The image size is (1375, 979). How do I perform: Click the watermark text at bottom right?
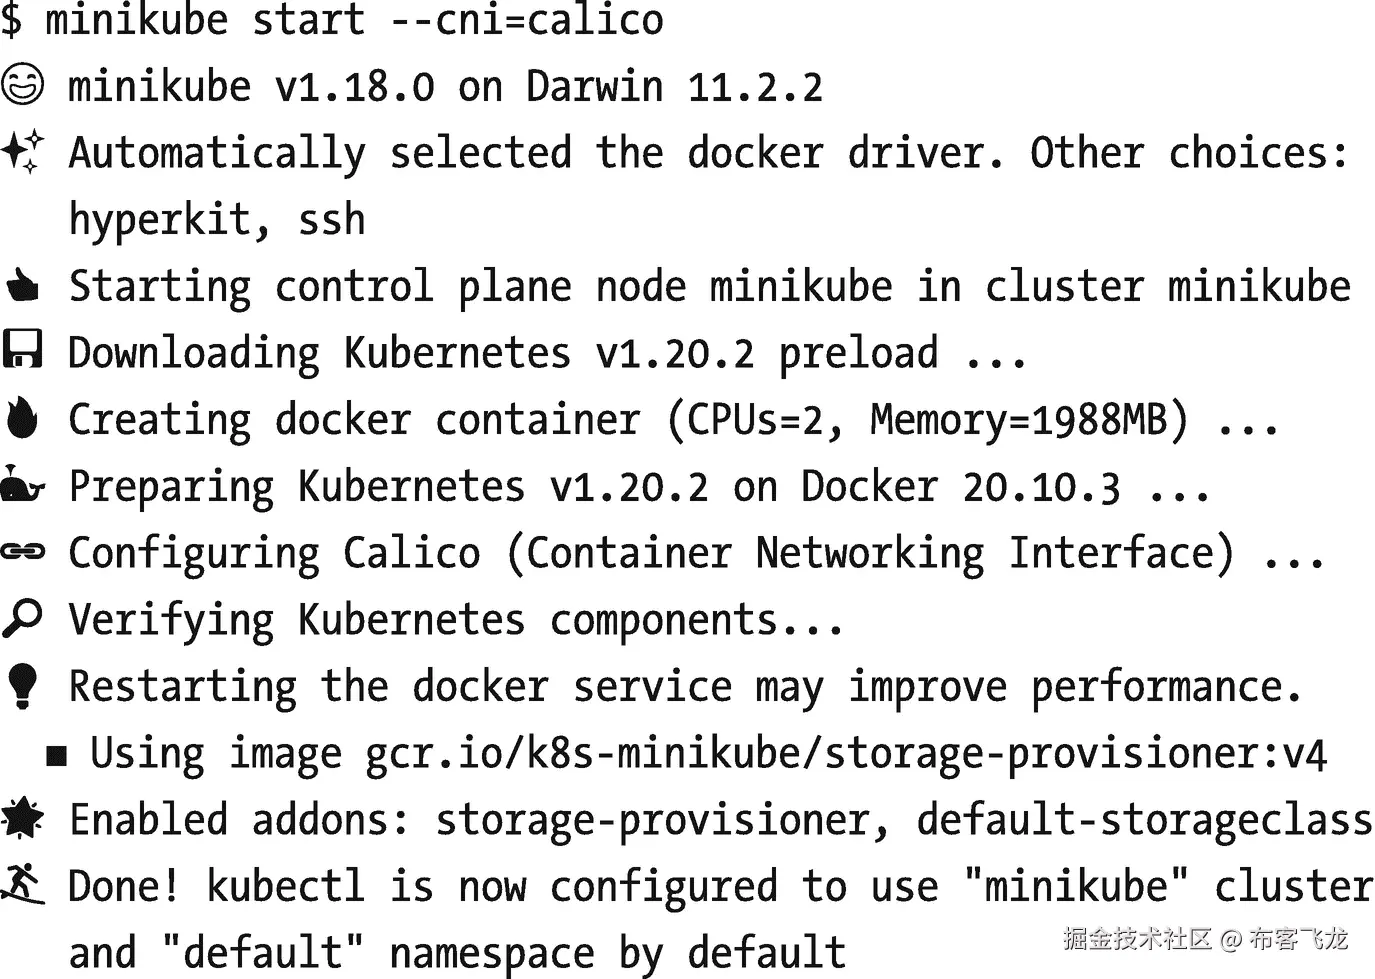click(1204, 938)
